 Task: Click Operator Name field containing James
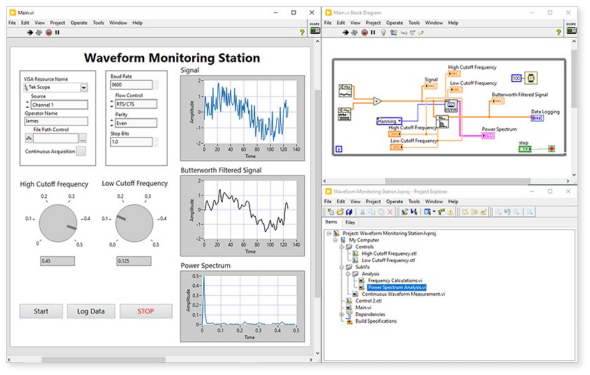pyautogui.click(x=56, y=121)
